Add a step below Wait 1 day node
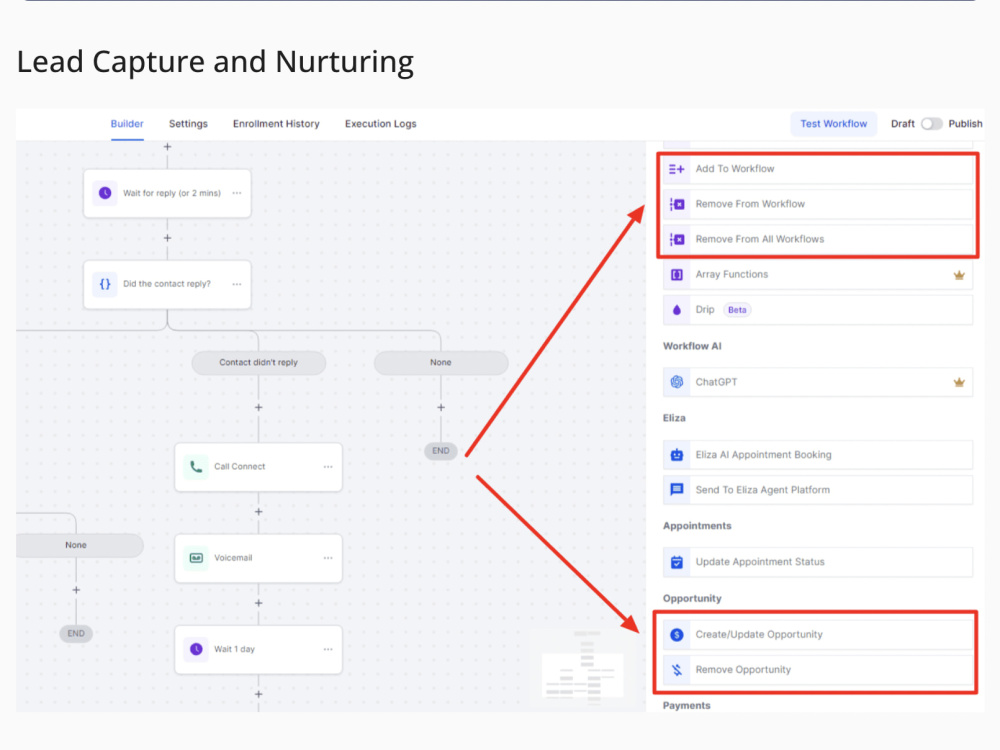Image resolution: width=1000 pixels, height=750 pixels. (258, 695)
